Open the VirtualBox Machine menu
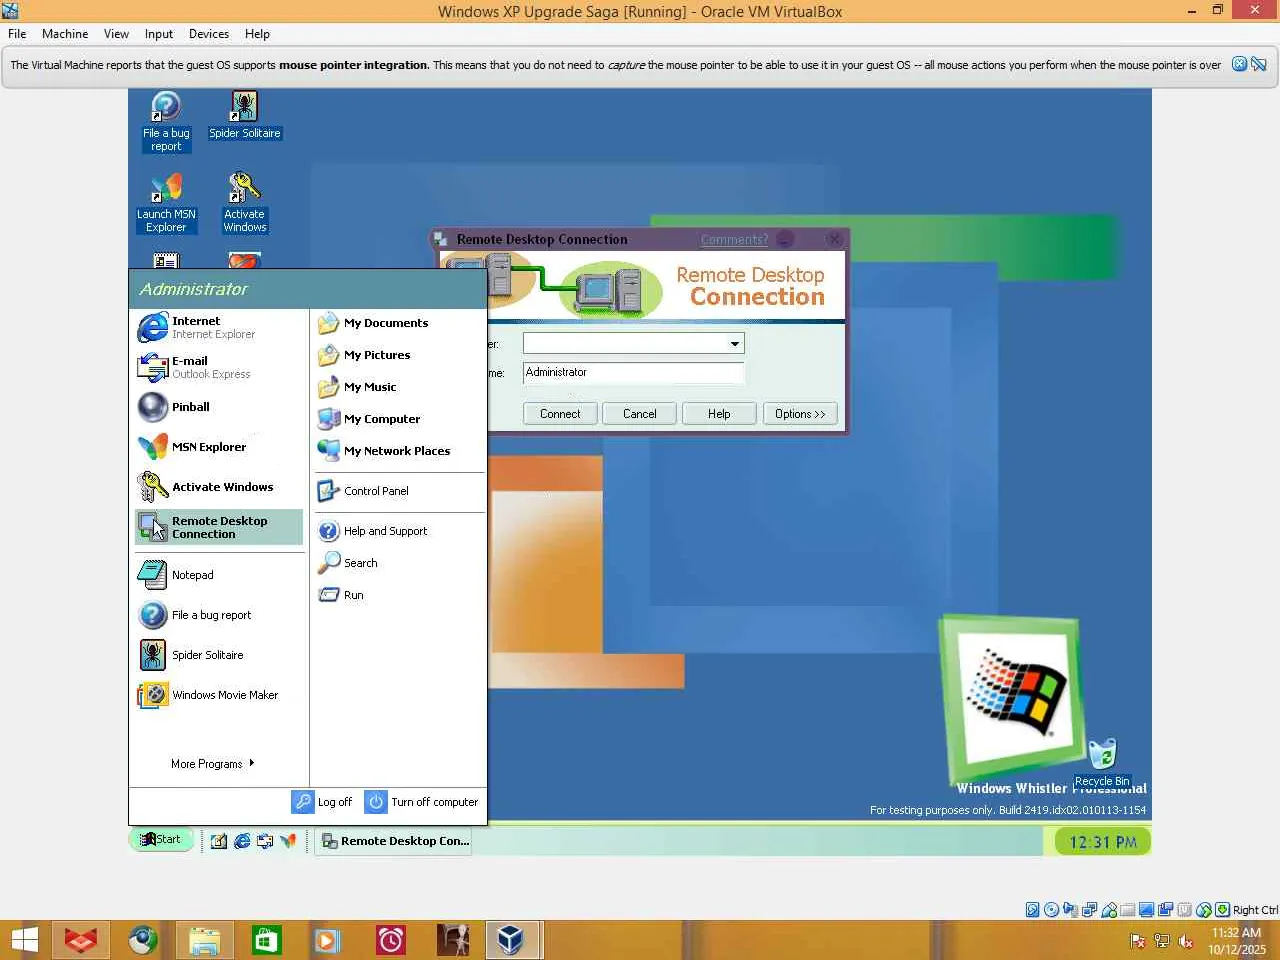Screen dimensions: 1280x960 coord(65,34)
